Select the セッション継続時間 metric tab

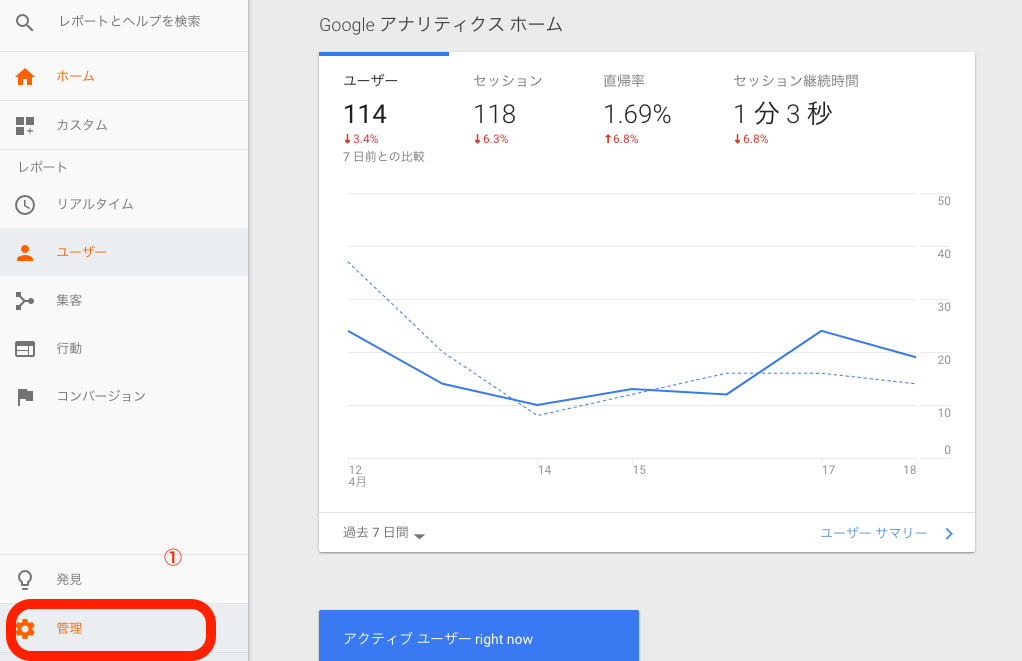pyautogui.click(x=796, y=109)
